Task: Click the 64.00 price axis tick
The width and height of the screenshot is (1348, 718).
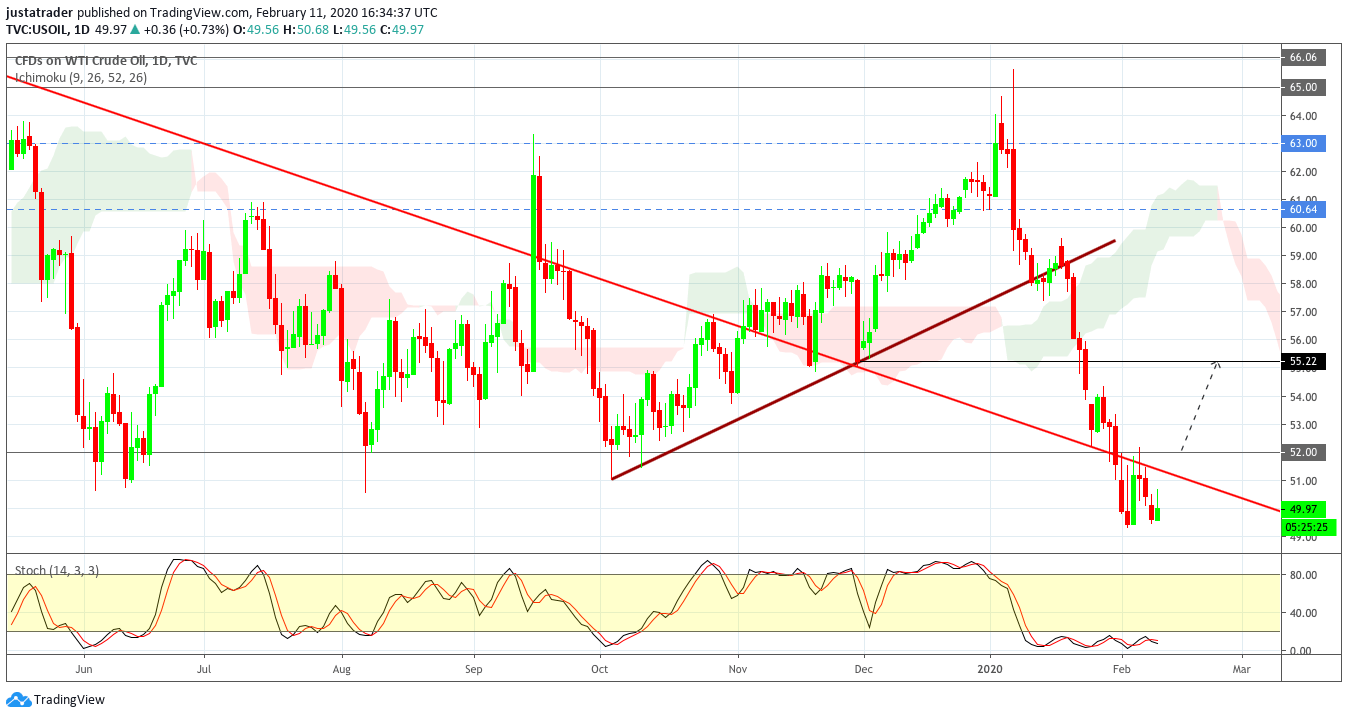Action: [1303, 116]
